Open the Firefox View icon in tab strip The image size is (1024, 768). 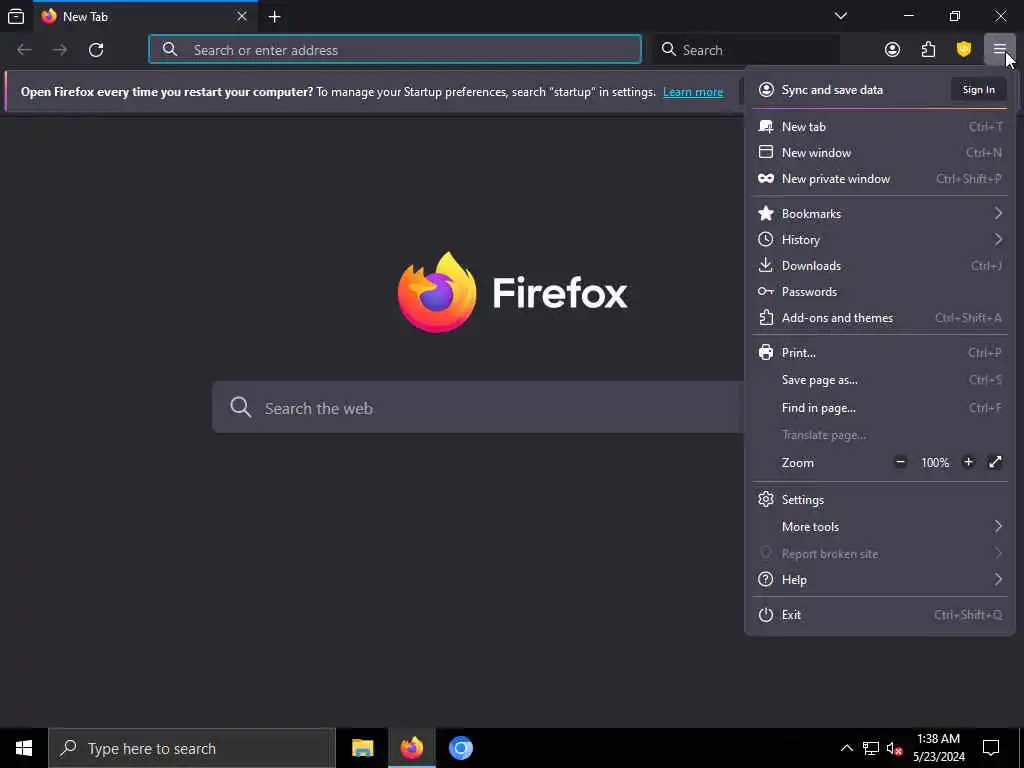16,16
